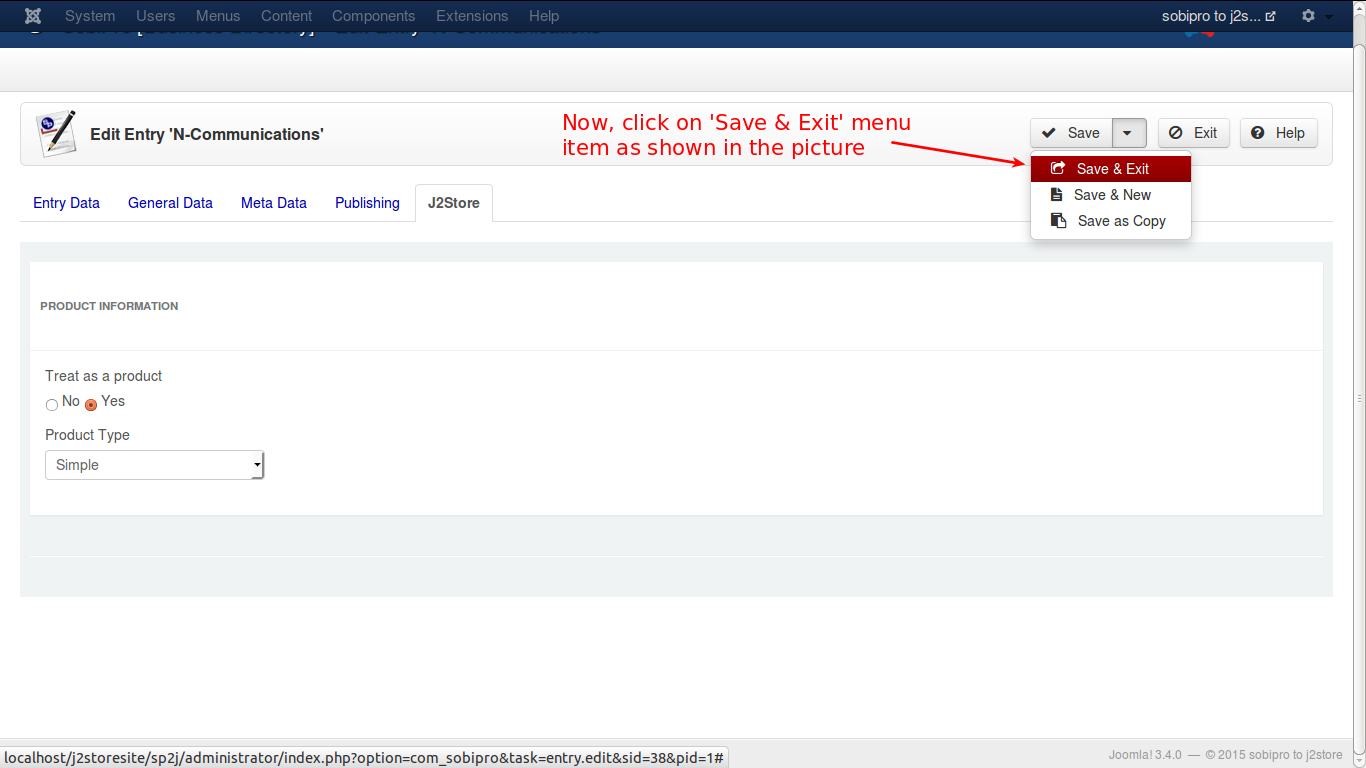
Task: Open the sobipro to j2s... site link
Action: (1218, 16)
